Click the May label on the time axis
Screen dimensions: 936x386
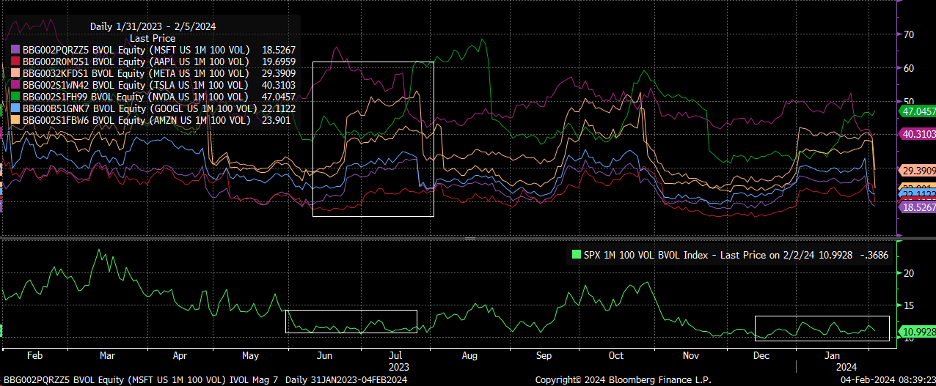pyautogui.click(x=251, y=356)
